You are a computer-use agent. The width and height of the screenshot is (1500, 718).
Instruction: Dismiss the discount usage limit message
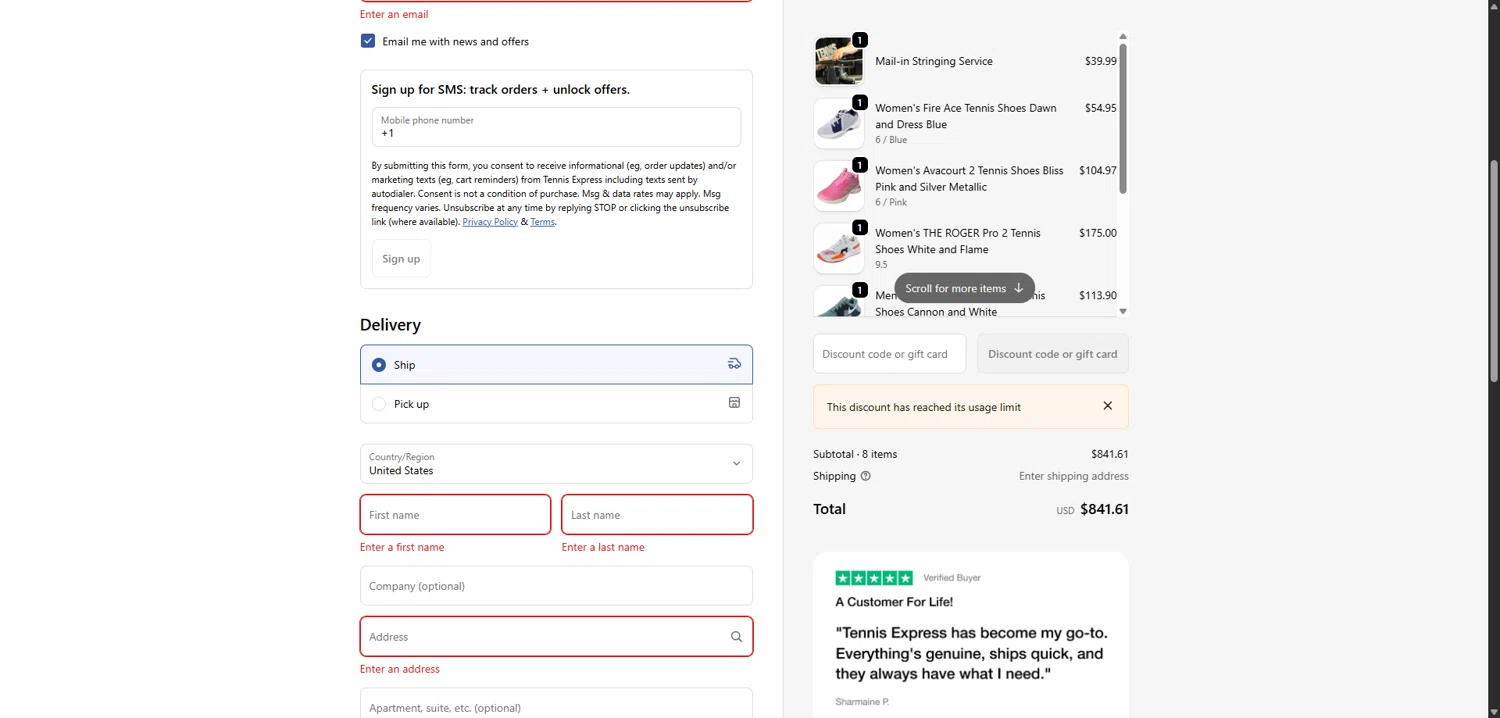[x=1107, y=406]
